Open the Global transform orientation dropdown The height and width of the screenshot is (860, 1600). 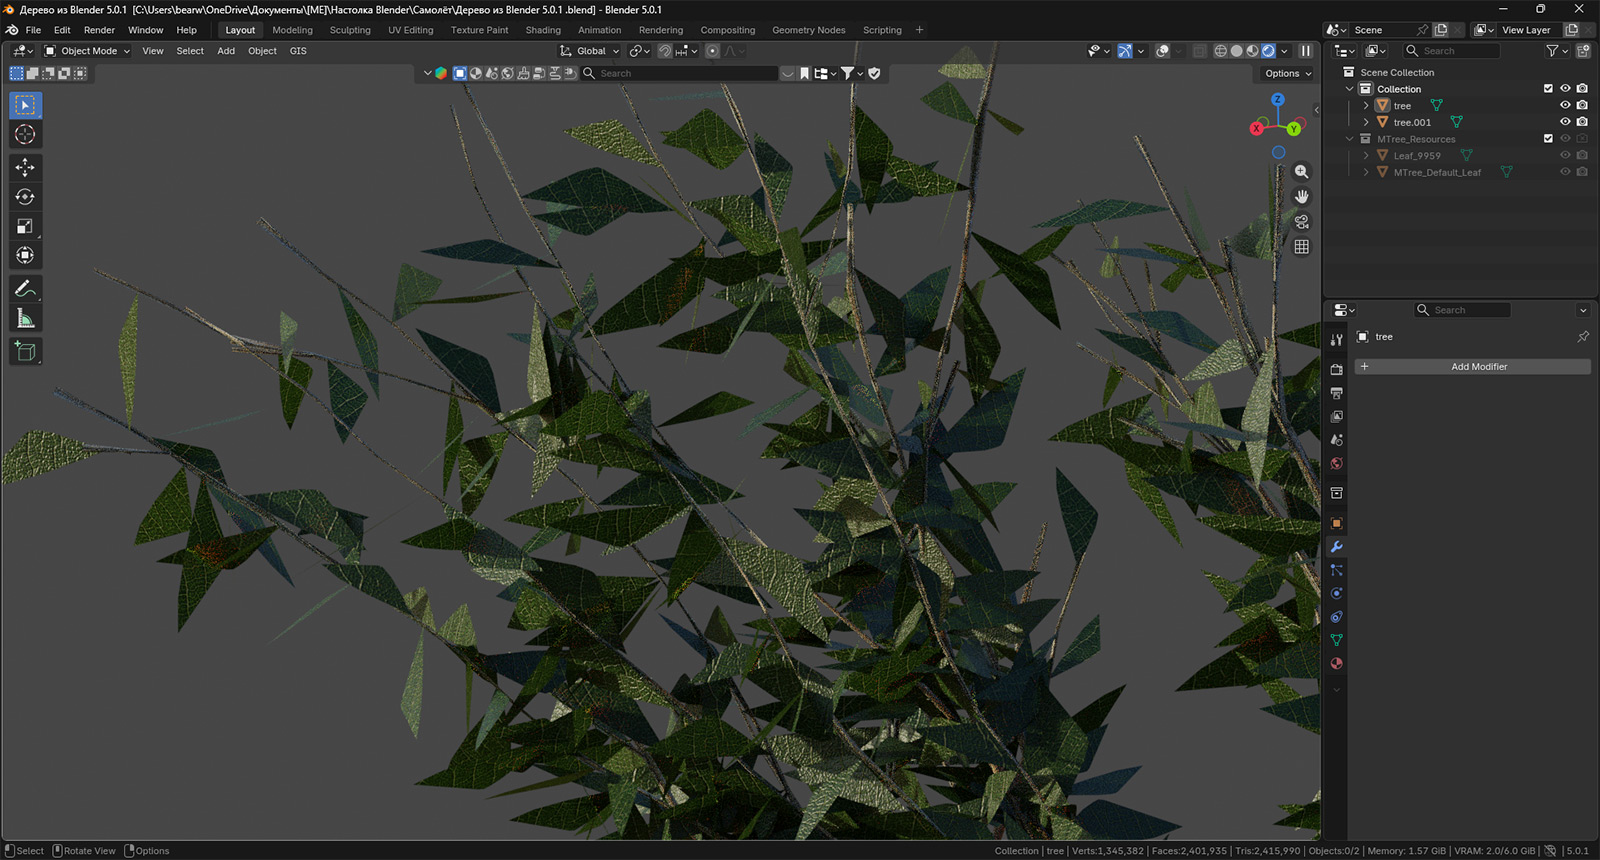(590, 51)
